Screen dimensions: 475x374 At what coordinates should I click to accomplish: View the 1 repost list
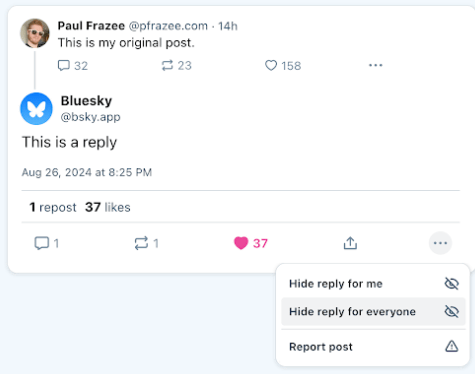point(53,207)
